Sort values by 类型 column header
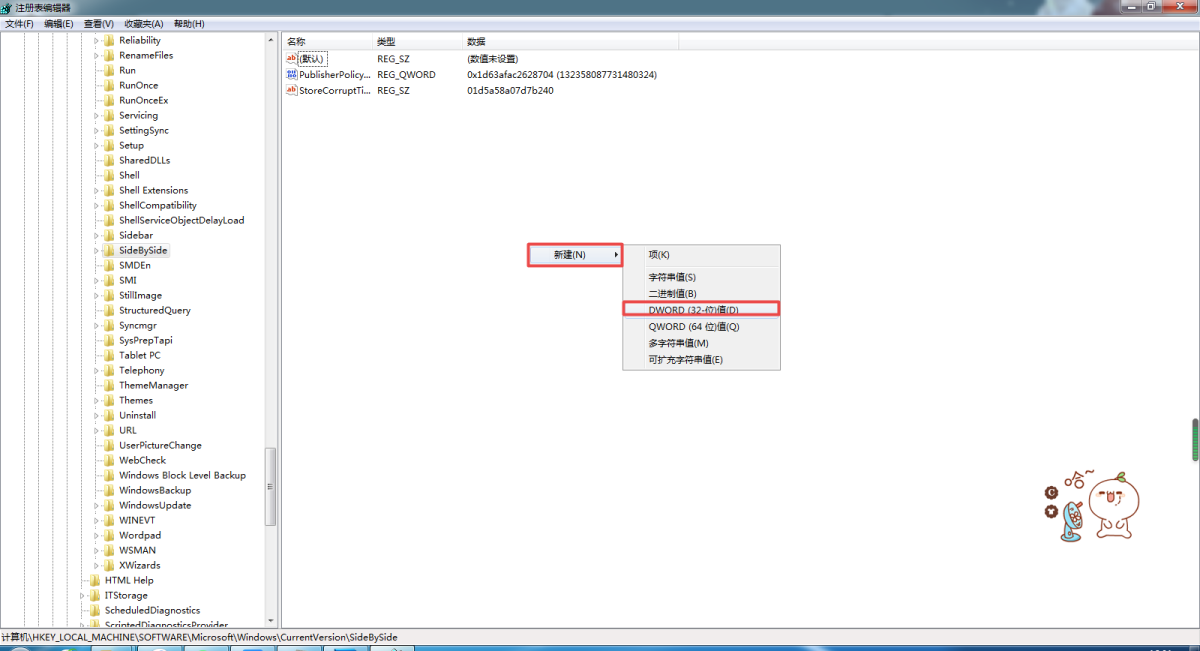The width and height of the screenshot is (1200, 651). tap(416, 42)
